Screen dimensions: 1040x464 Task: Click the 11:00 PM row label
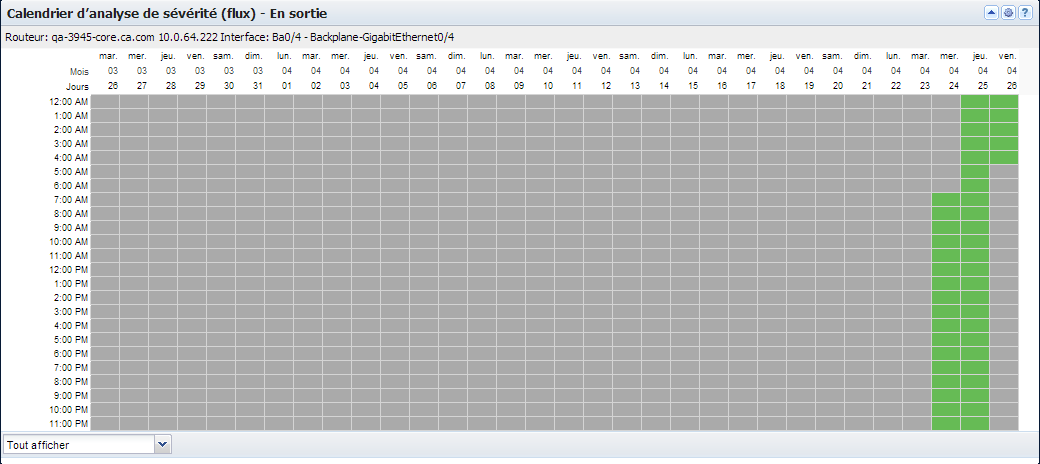coord(68,423)
